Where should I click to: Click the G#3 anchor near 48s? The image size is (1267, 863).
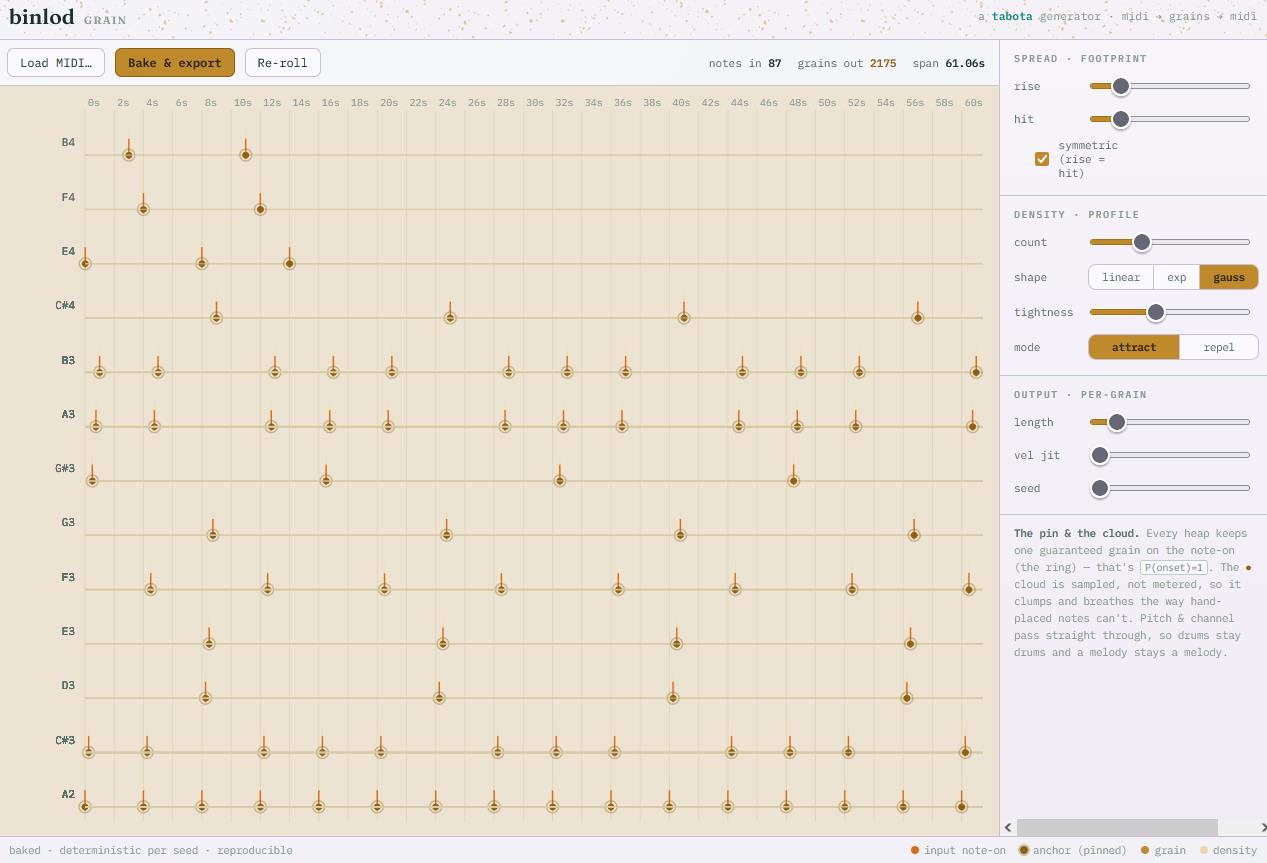794,481
